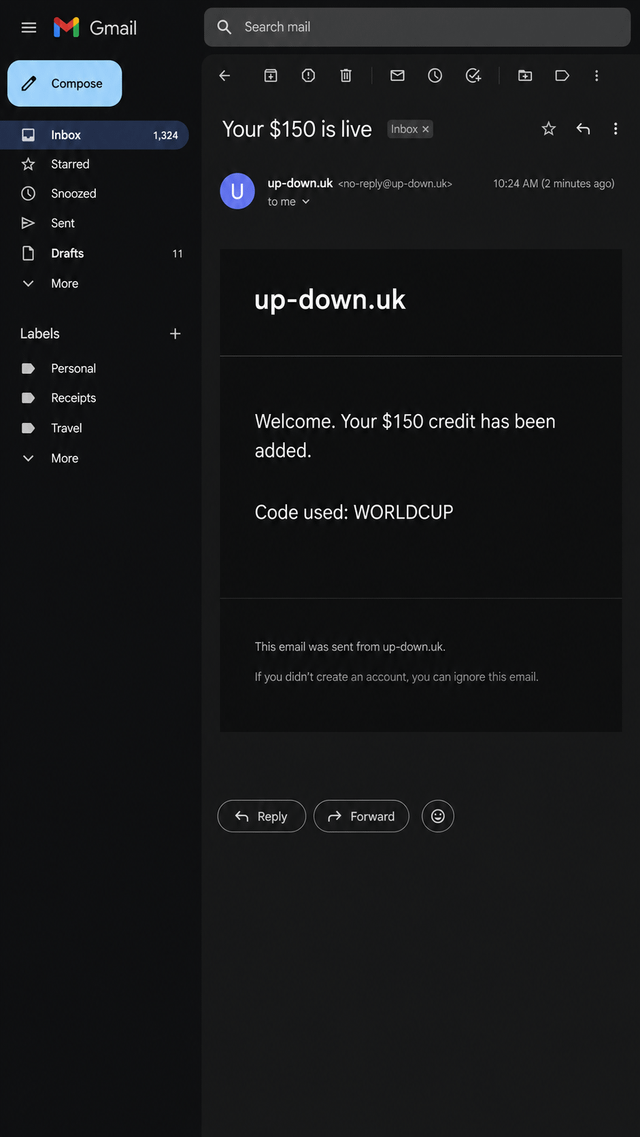Compose a new email
Viewport: 640px width, 1137px height.
[x=65, y=83]
